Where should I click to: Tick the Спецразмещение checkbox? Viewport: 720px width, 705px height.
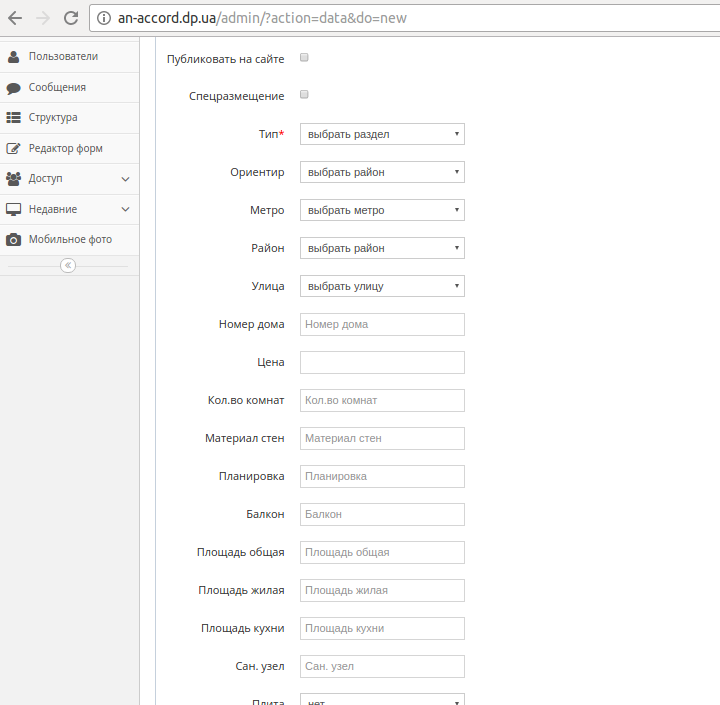pyautogui.click(x=304, y=95)
